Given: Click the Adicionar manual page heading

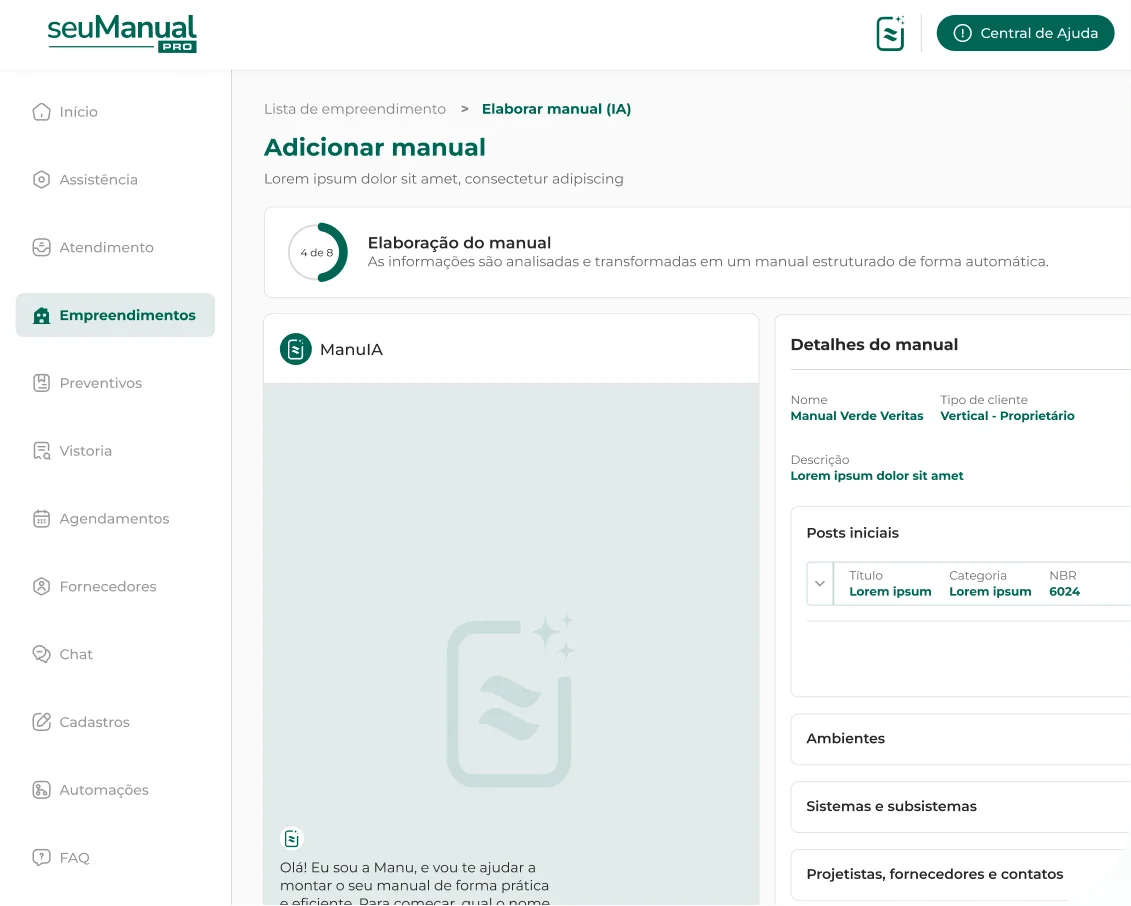Looking at the screenshot, I should 375,147.
